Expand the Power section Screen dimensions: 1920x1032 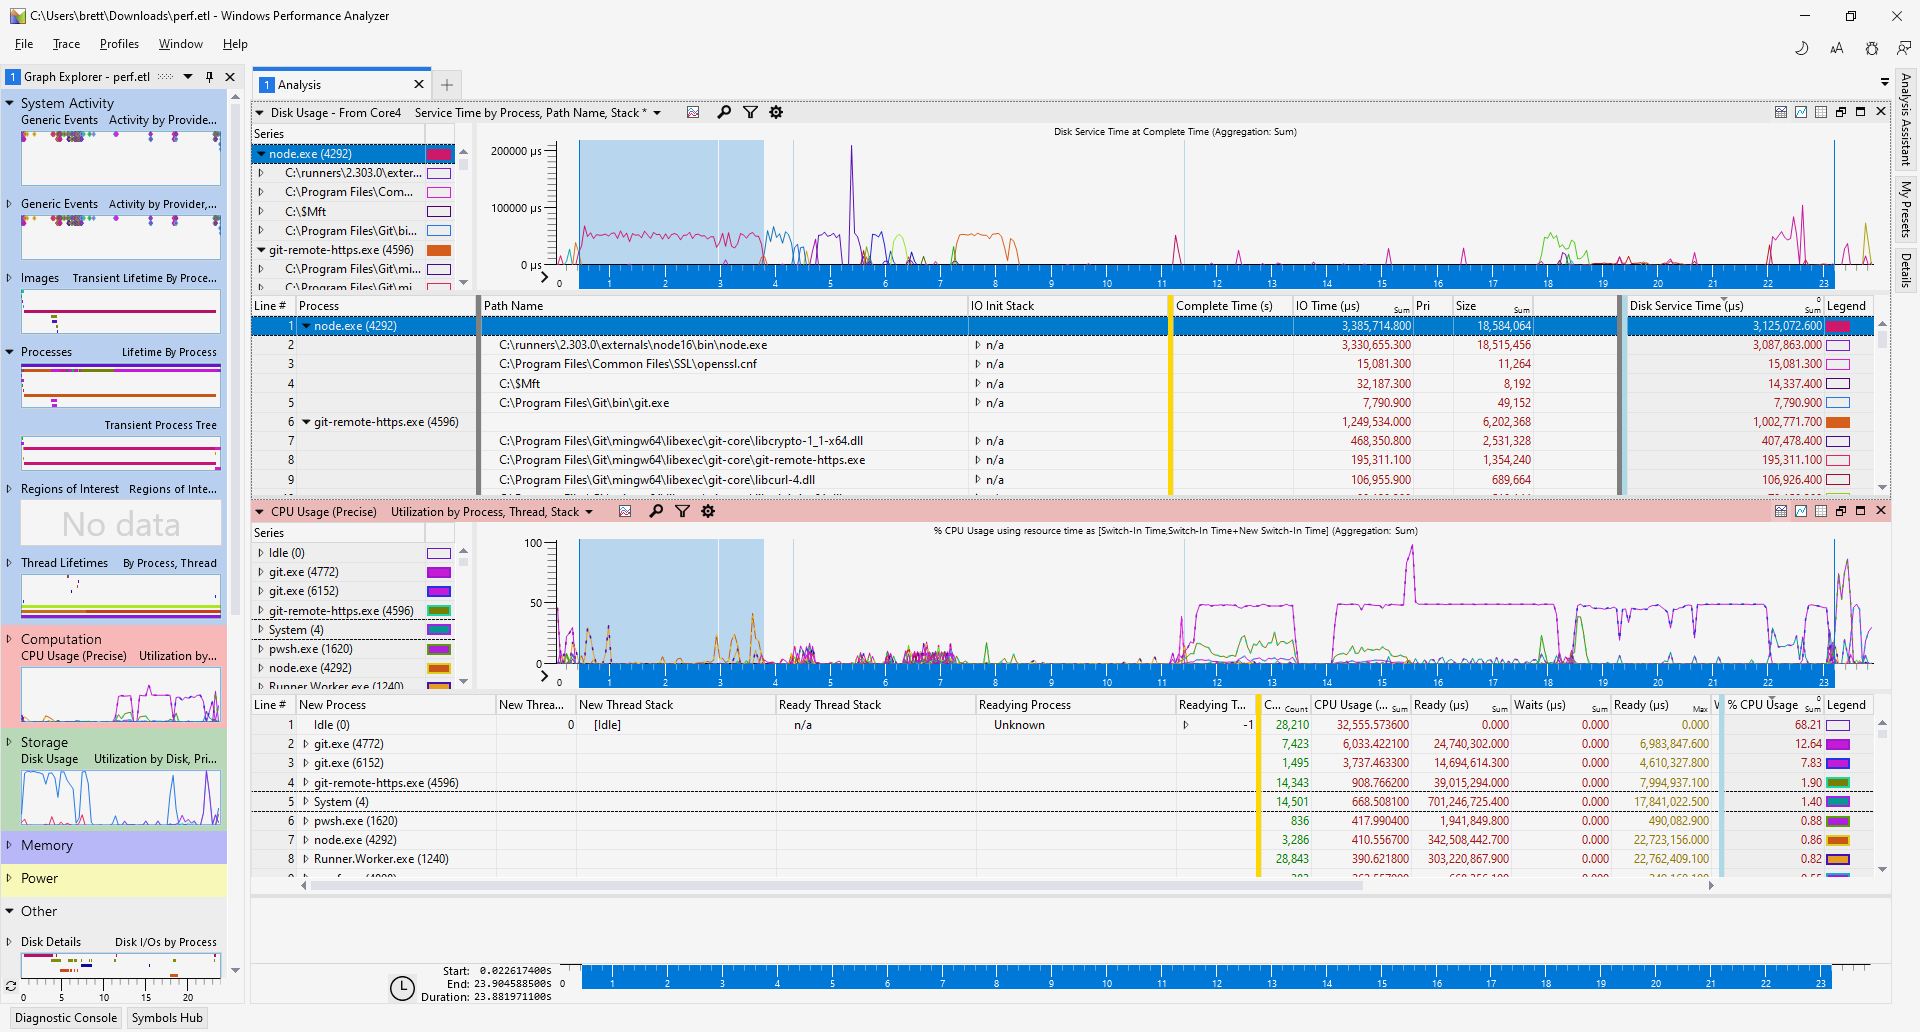10,878
